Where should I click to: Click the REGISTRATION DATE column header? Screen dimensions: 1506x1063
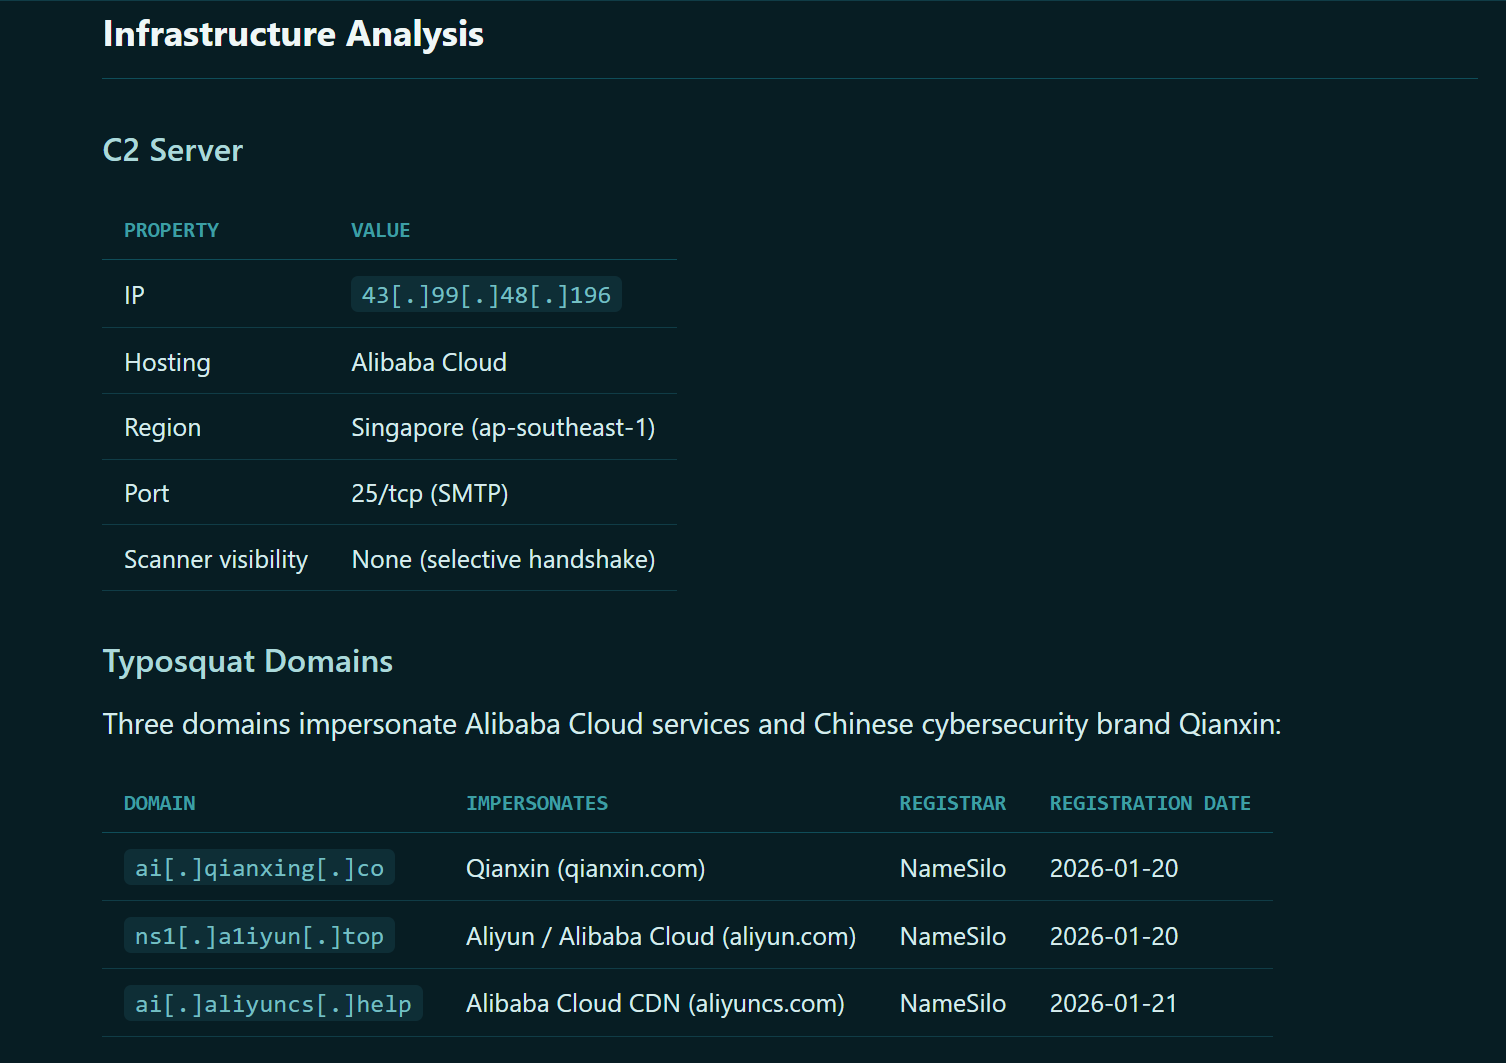(x=1150, y=803)
